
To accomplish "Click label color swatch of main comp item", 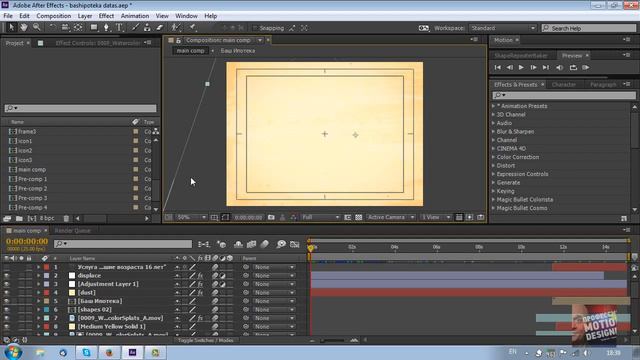I will tap(136, 169).
